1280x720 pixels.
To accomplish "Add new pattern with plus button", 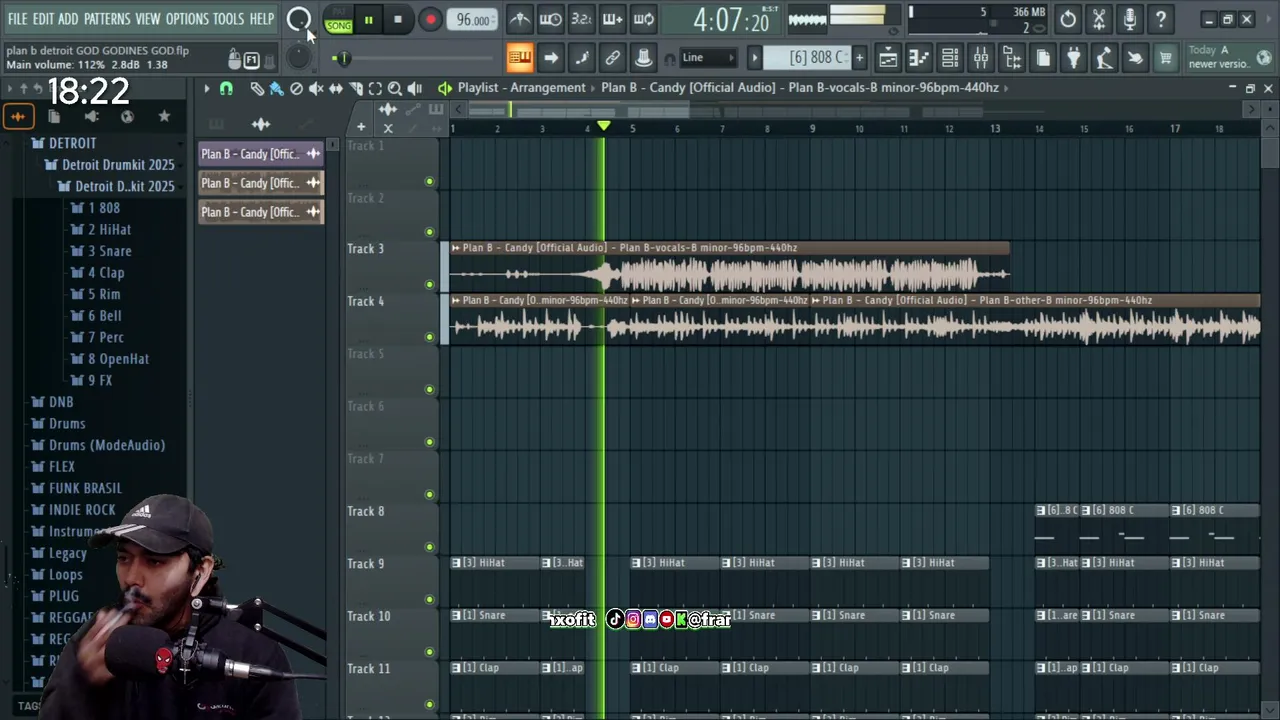I will [859, 58].
